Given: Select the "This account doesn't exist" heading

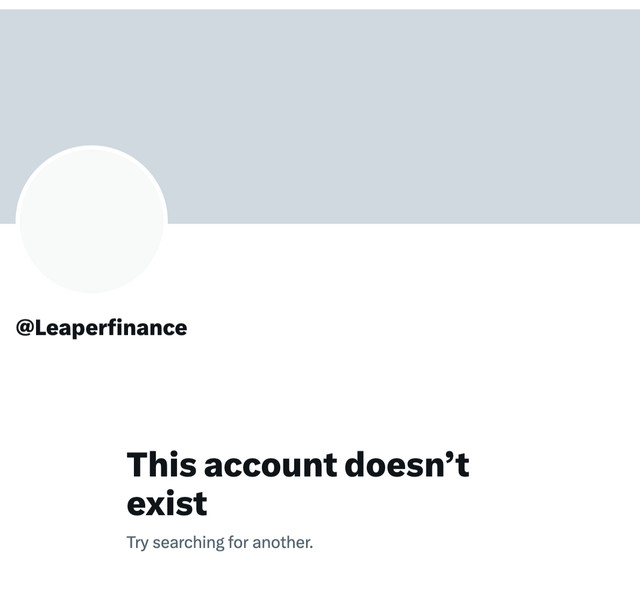Looking at the screenshot, I should click(x=298, y=484).
